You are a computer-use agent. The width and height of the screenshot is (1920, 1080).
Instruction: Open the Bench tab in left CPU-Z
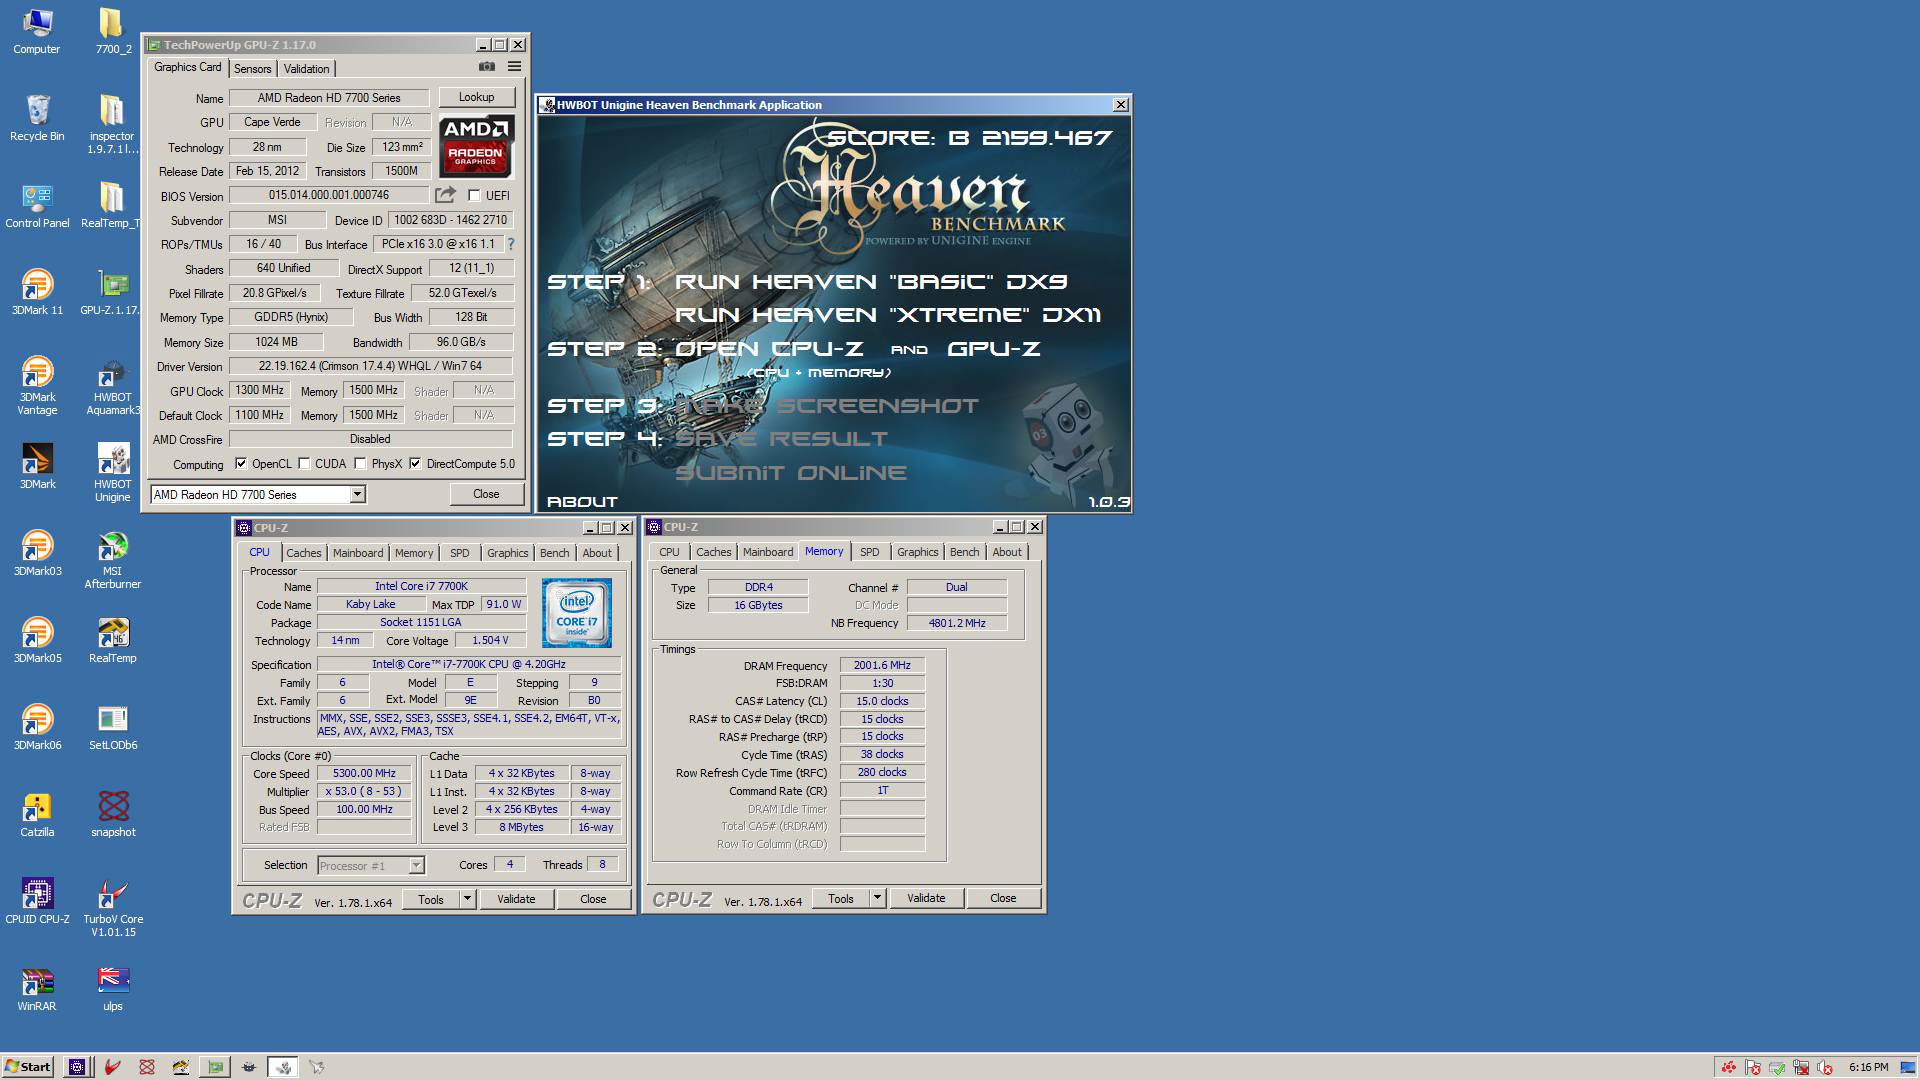click(x=554, y=553)
